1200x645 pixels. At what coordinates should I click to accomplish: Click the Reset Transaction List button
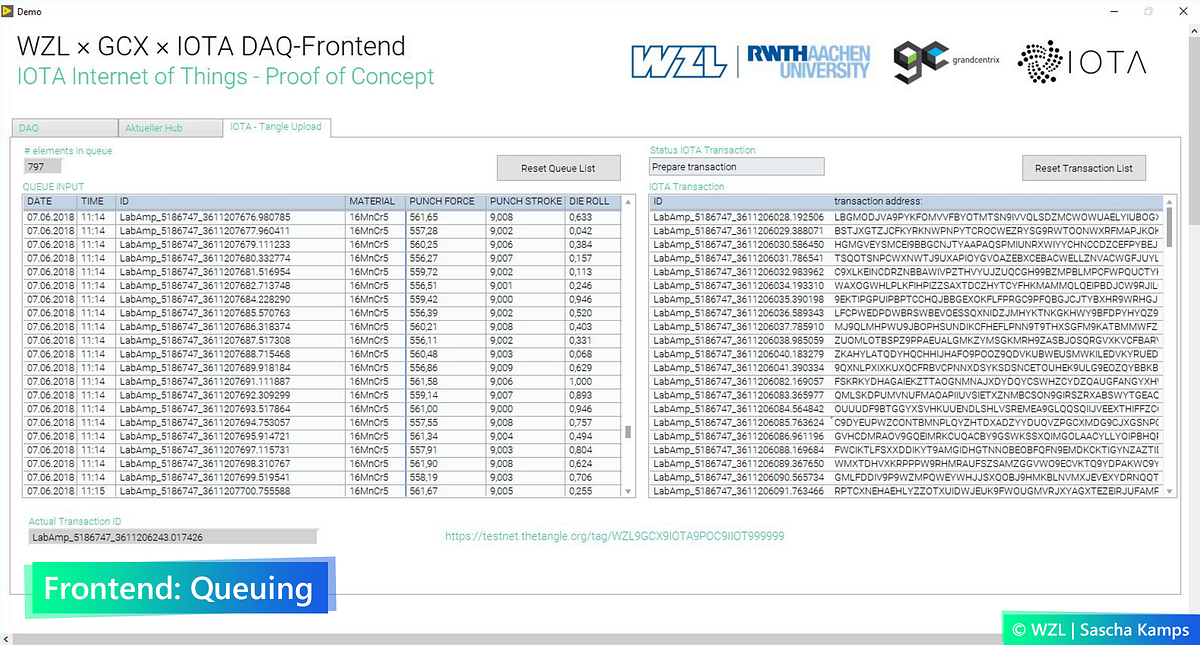1084,168
